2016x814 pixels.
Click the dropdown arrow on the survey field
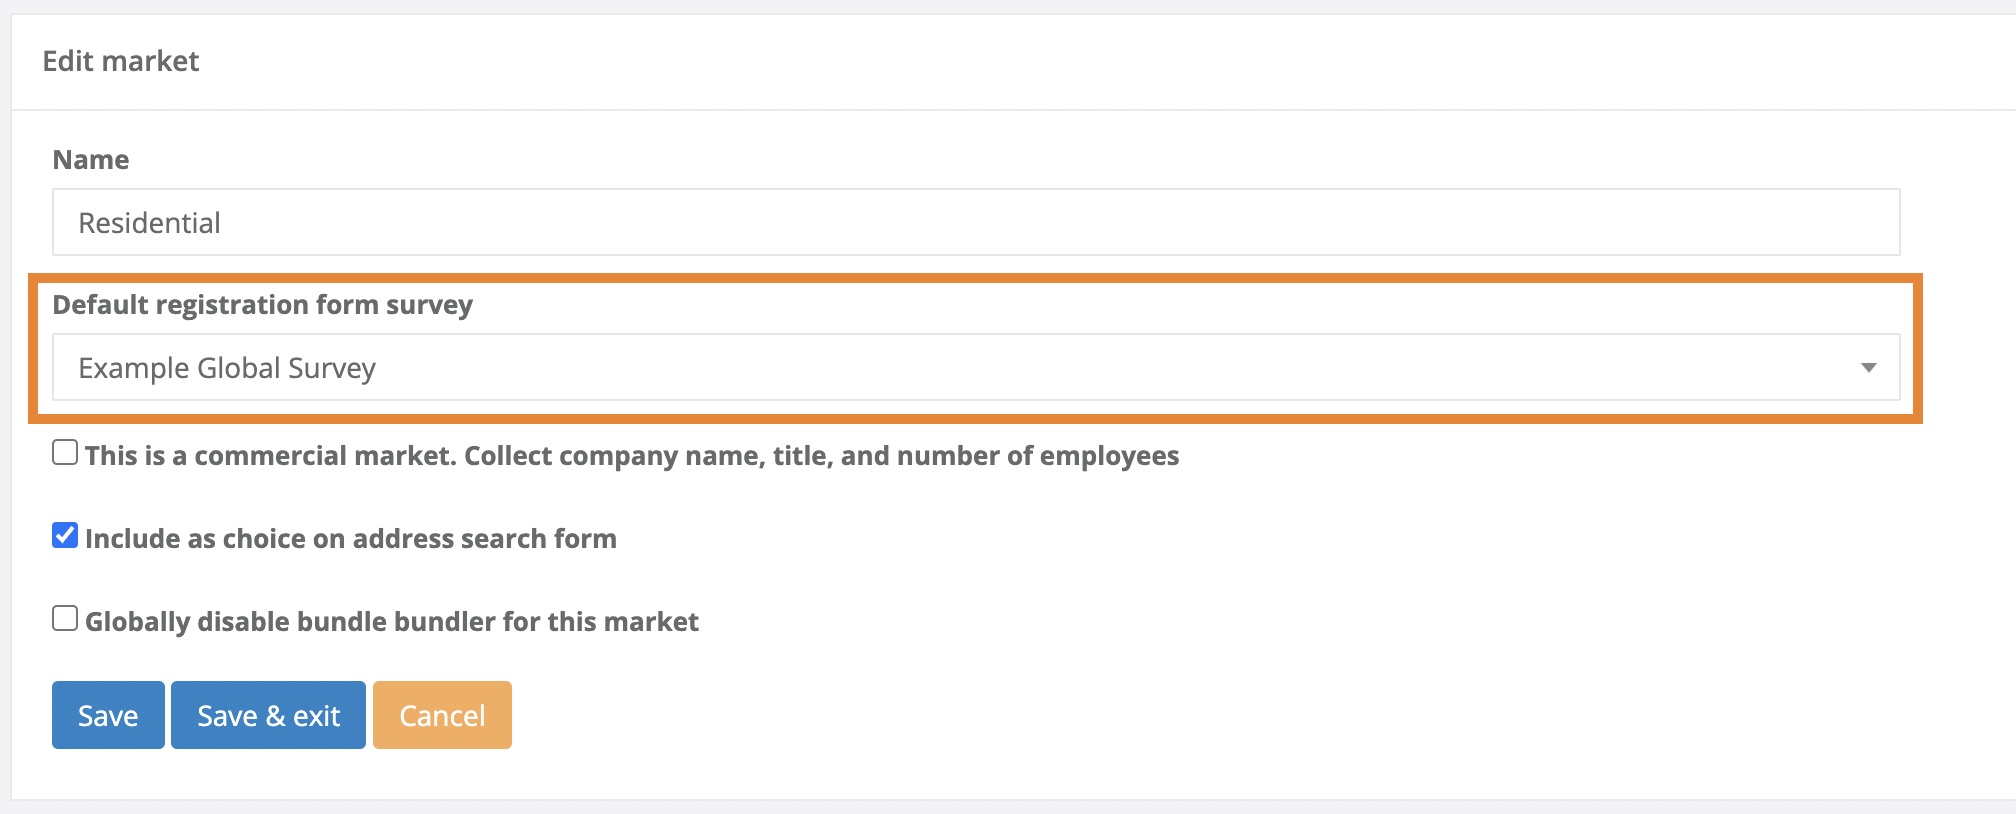point(1869,368)
